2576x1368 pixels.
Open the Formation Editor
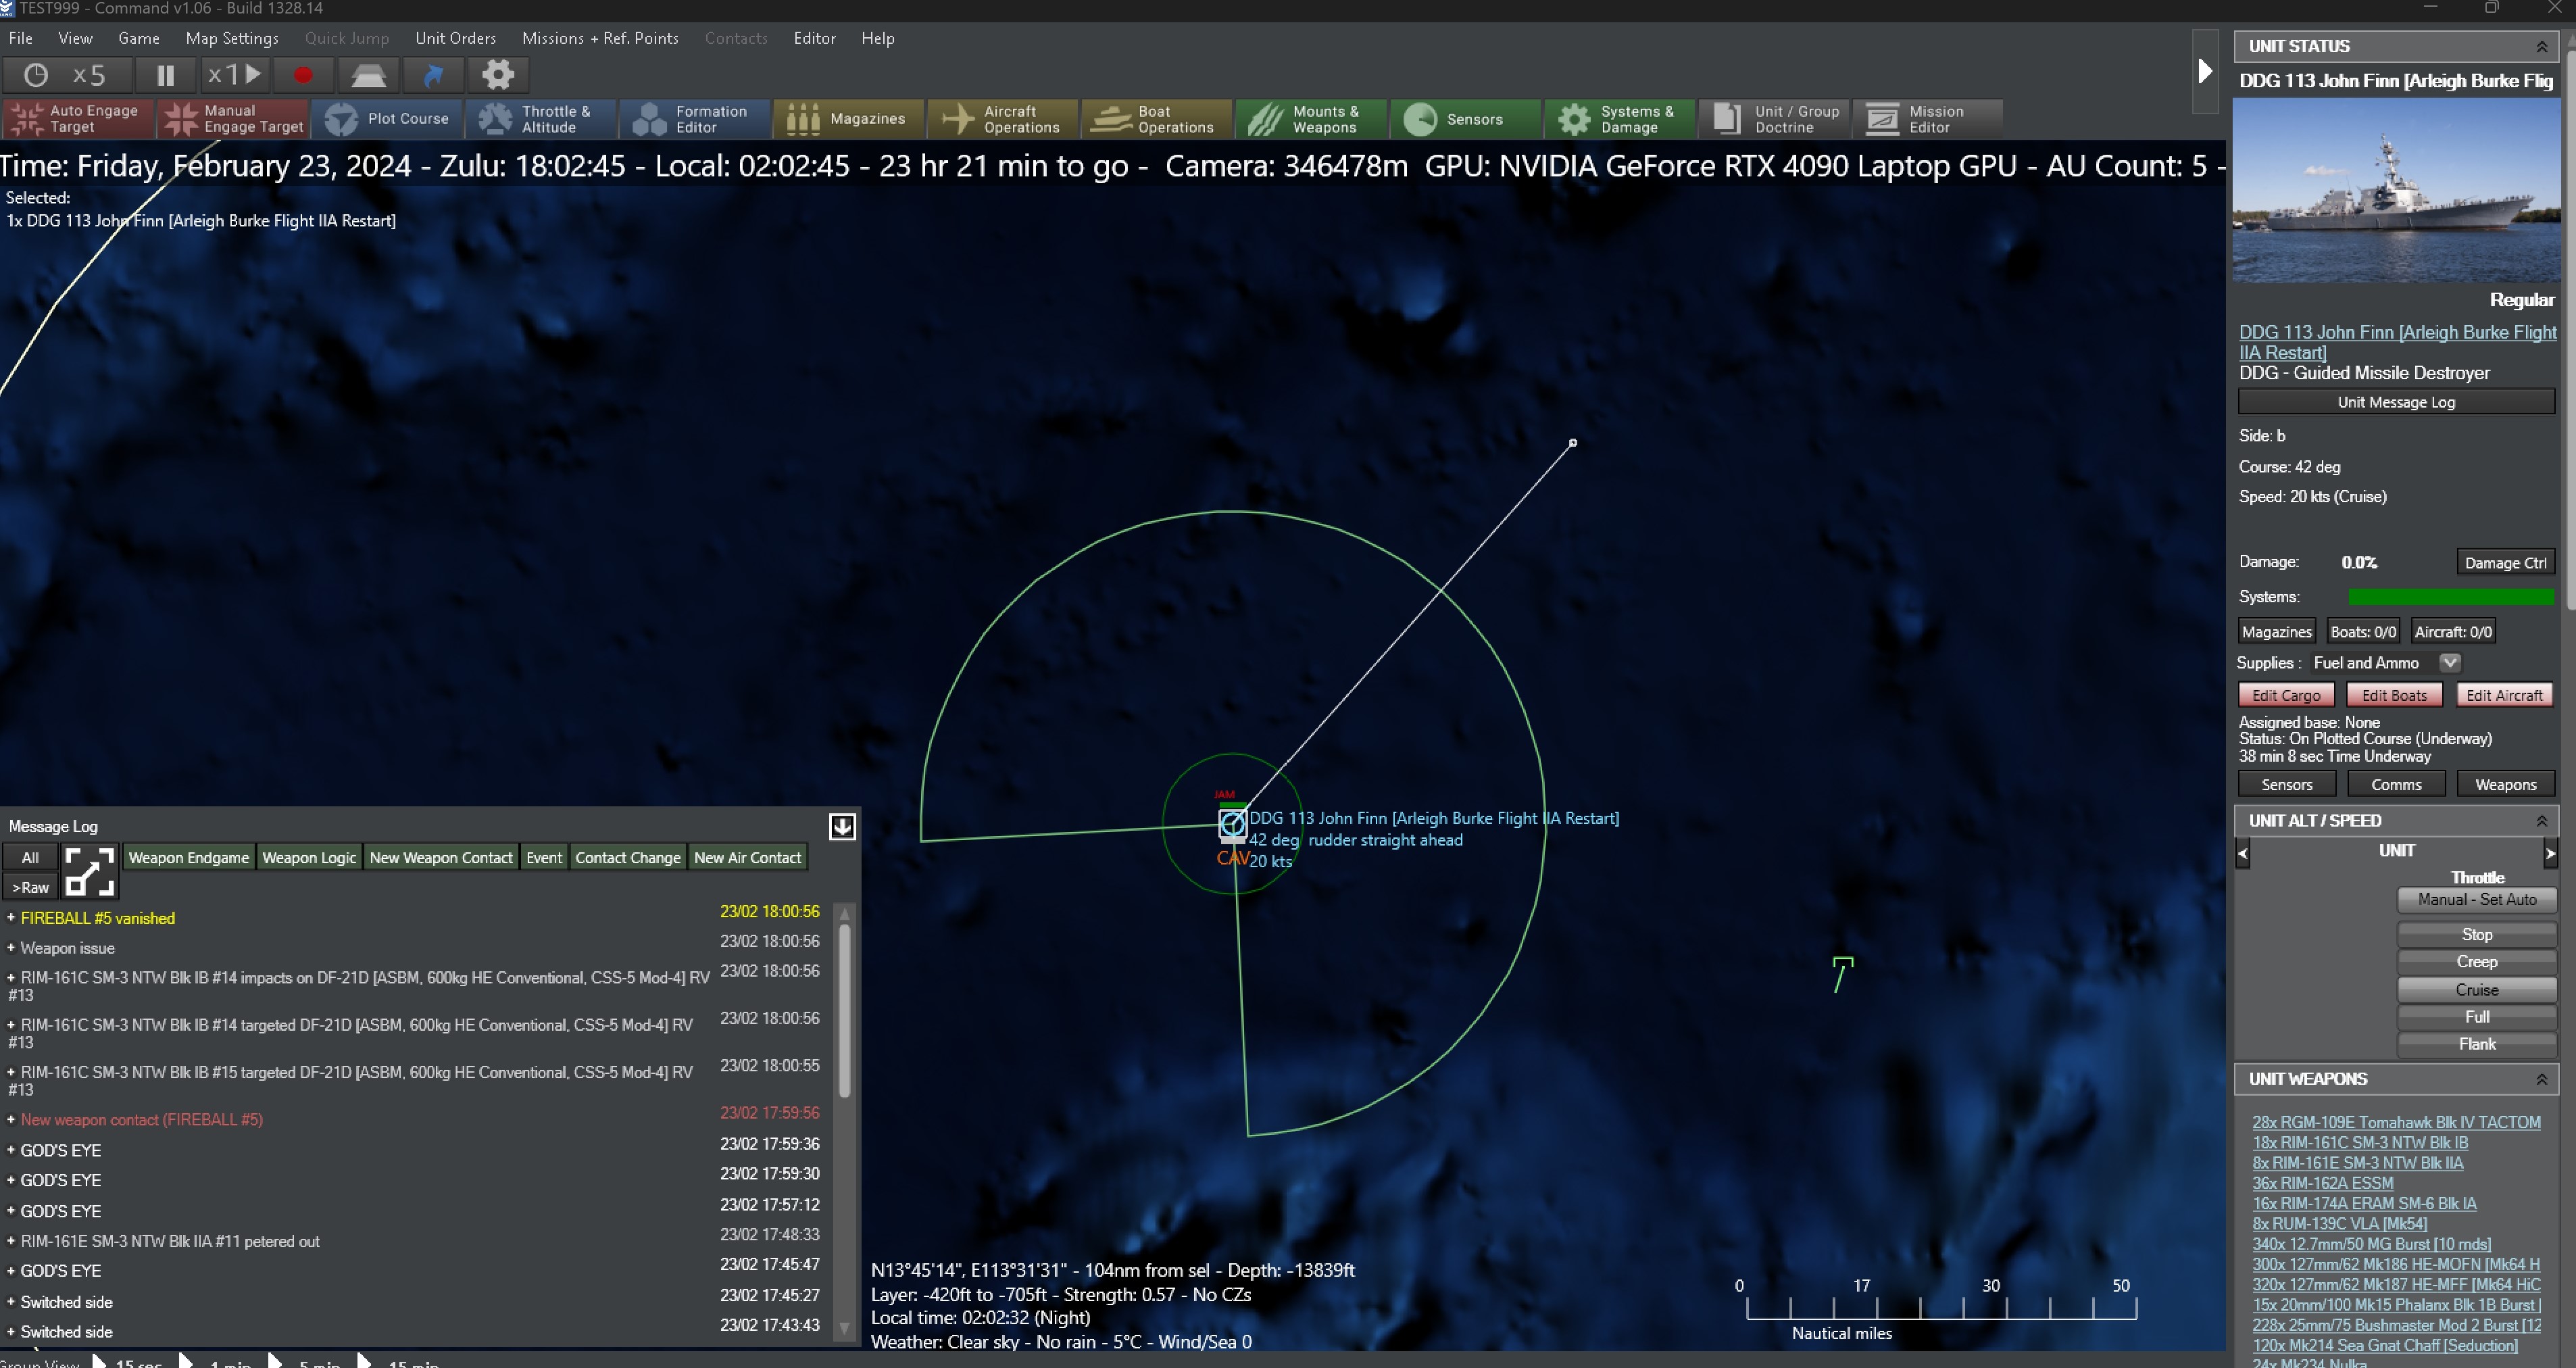tap(694, 119)
